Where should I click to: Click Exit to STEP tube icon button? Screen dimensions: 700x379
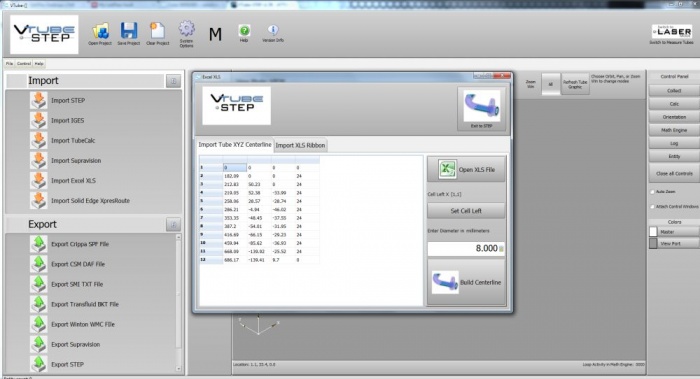(x=481, y=109)
